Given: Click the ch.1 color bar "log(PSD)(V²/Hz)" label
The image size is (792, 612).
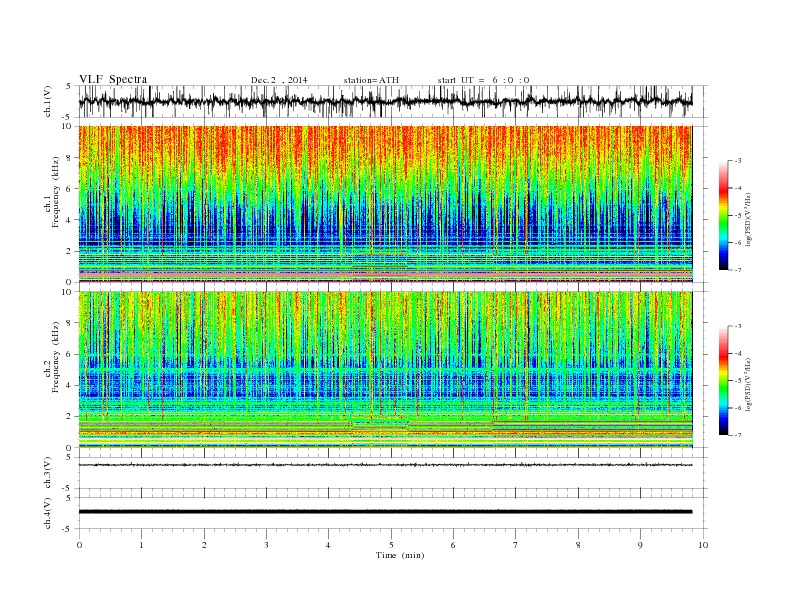Looking at the screenshot, I should pyautogui.click(x=749, y=220).
